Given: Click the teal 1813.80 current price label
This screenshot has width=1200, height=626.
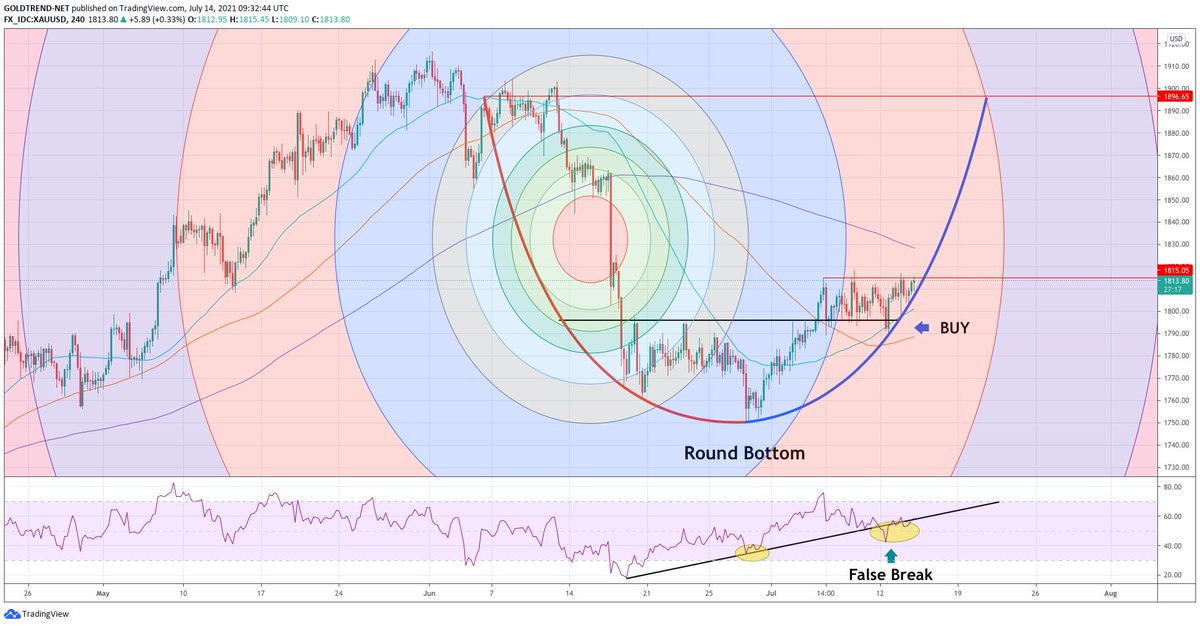Looking at the screenshot, I should click(1174, 282).
